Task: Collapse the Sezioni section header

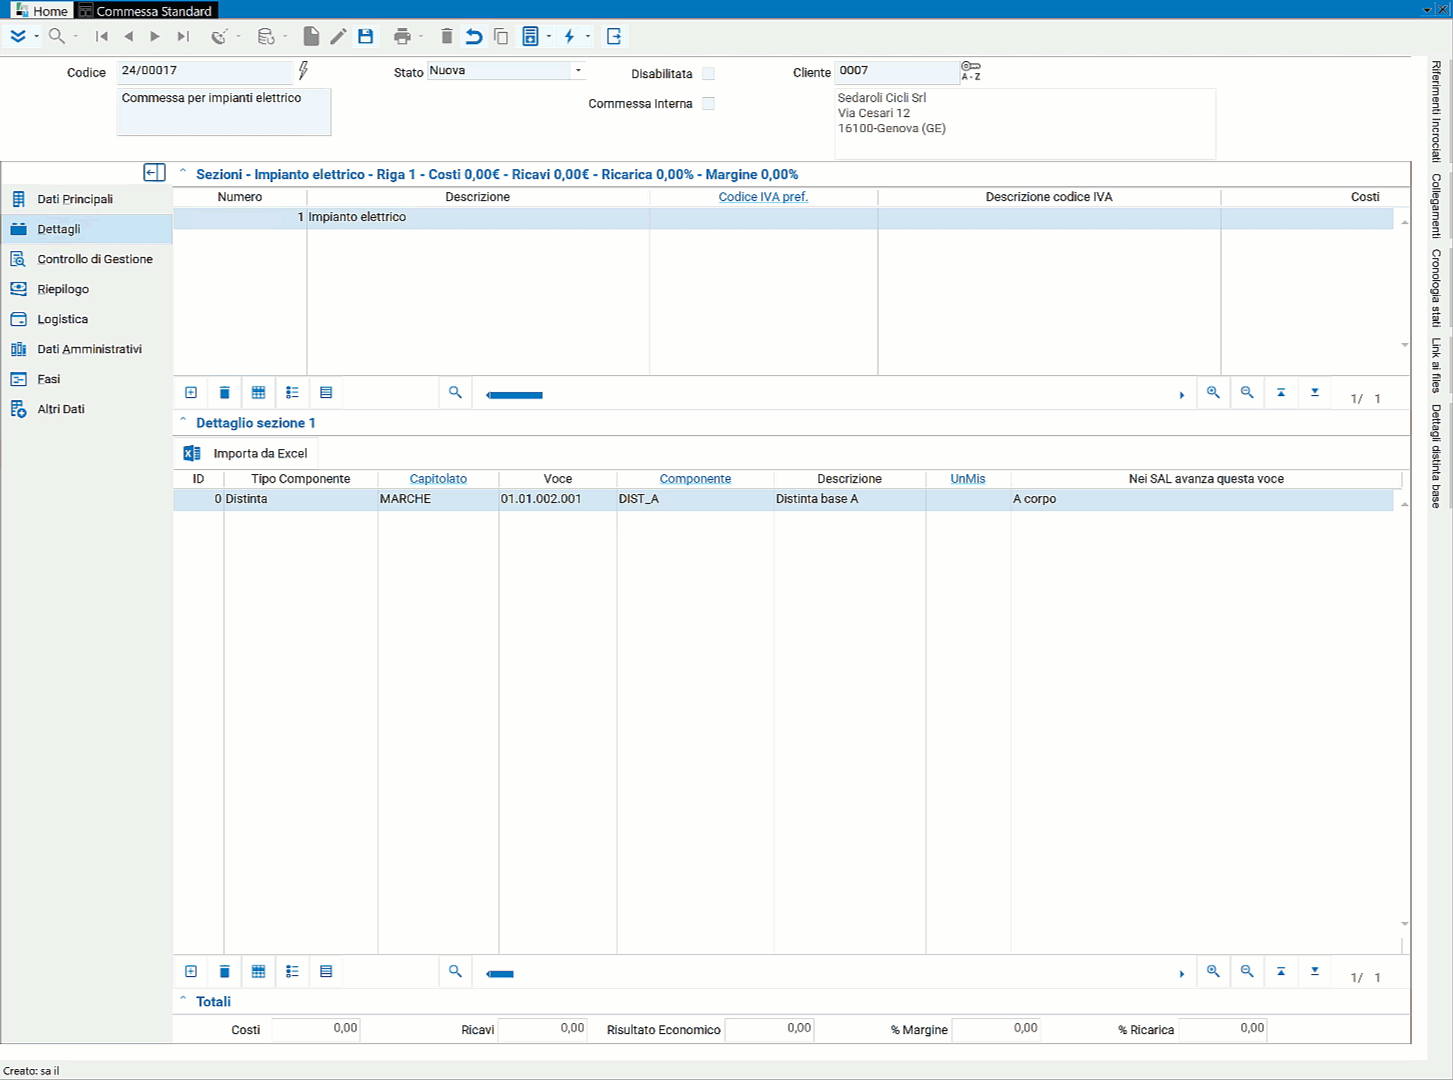Action: 183,172
